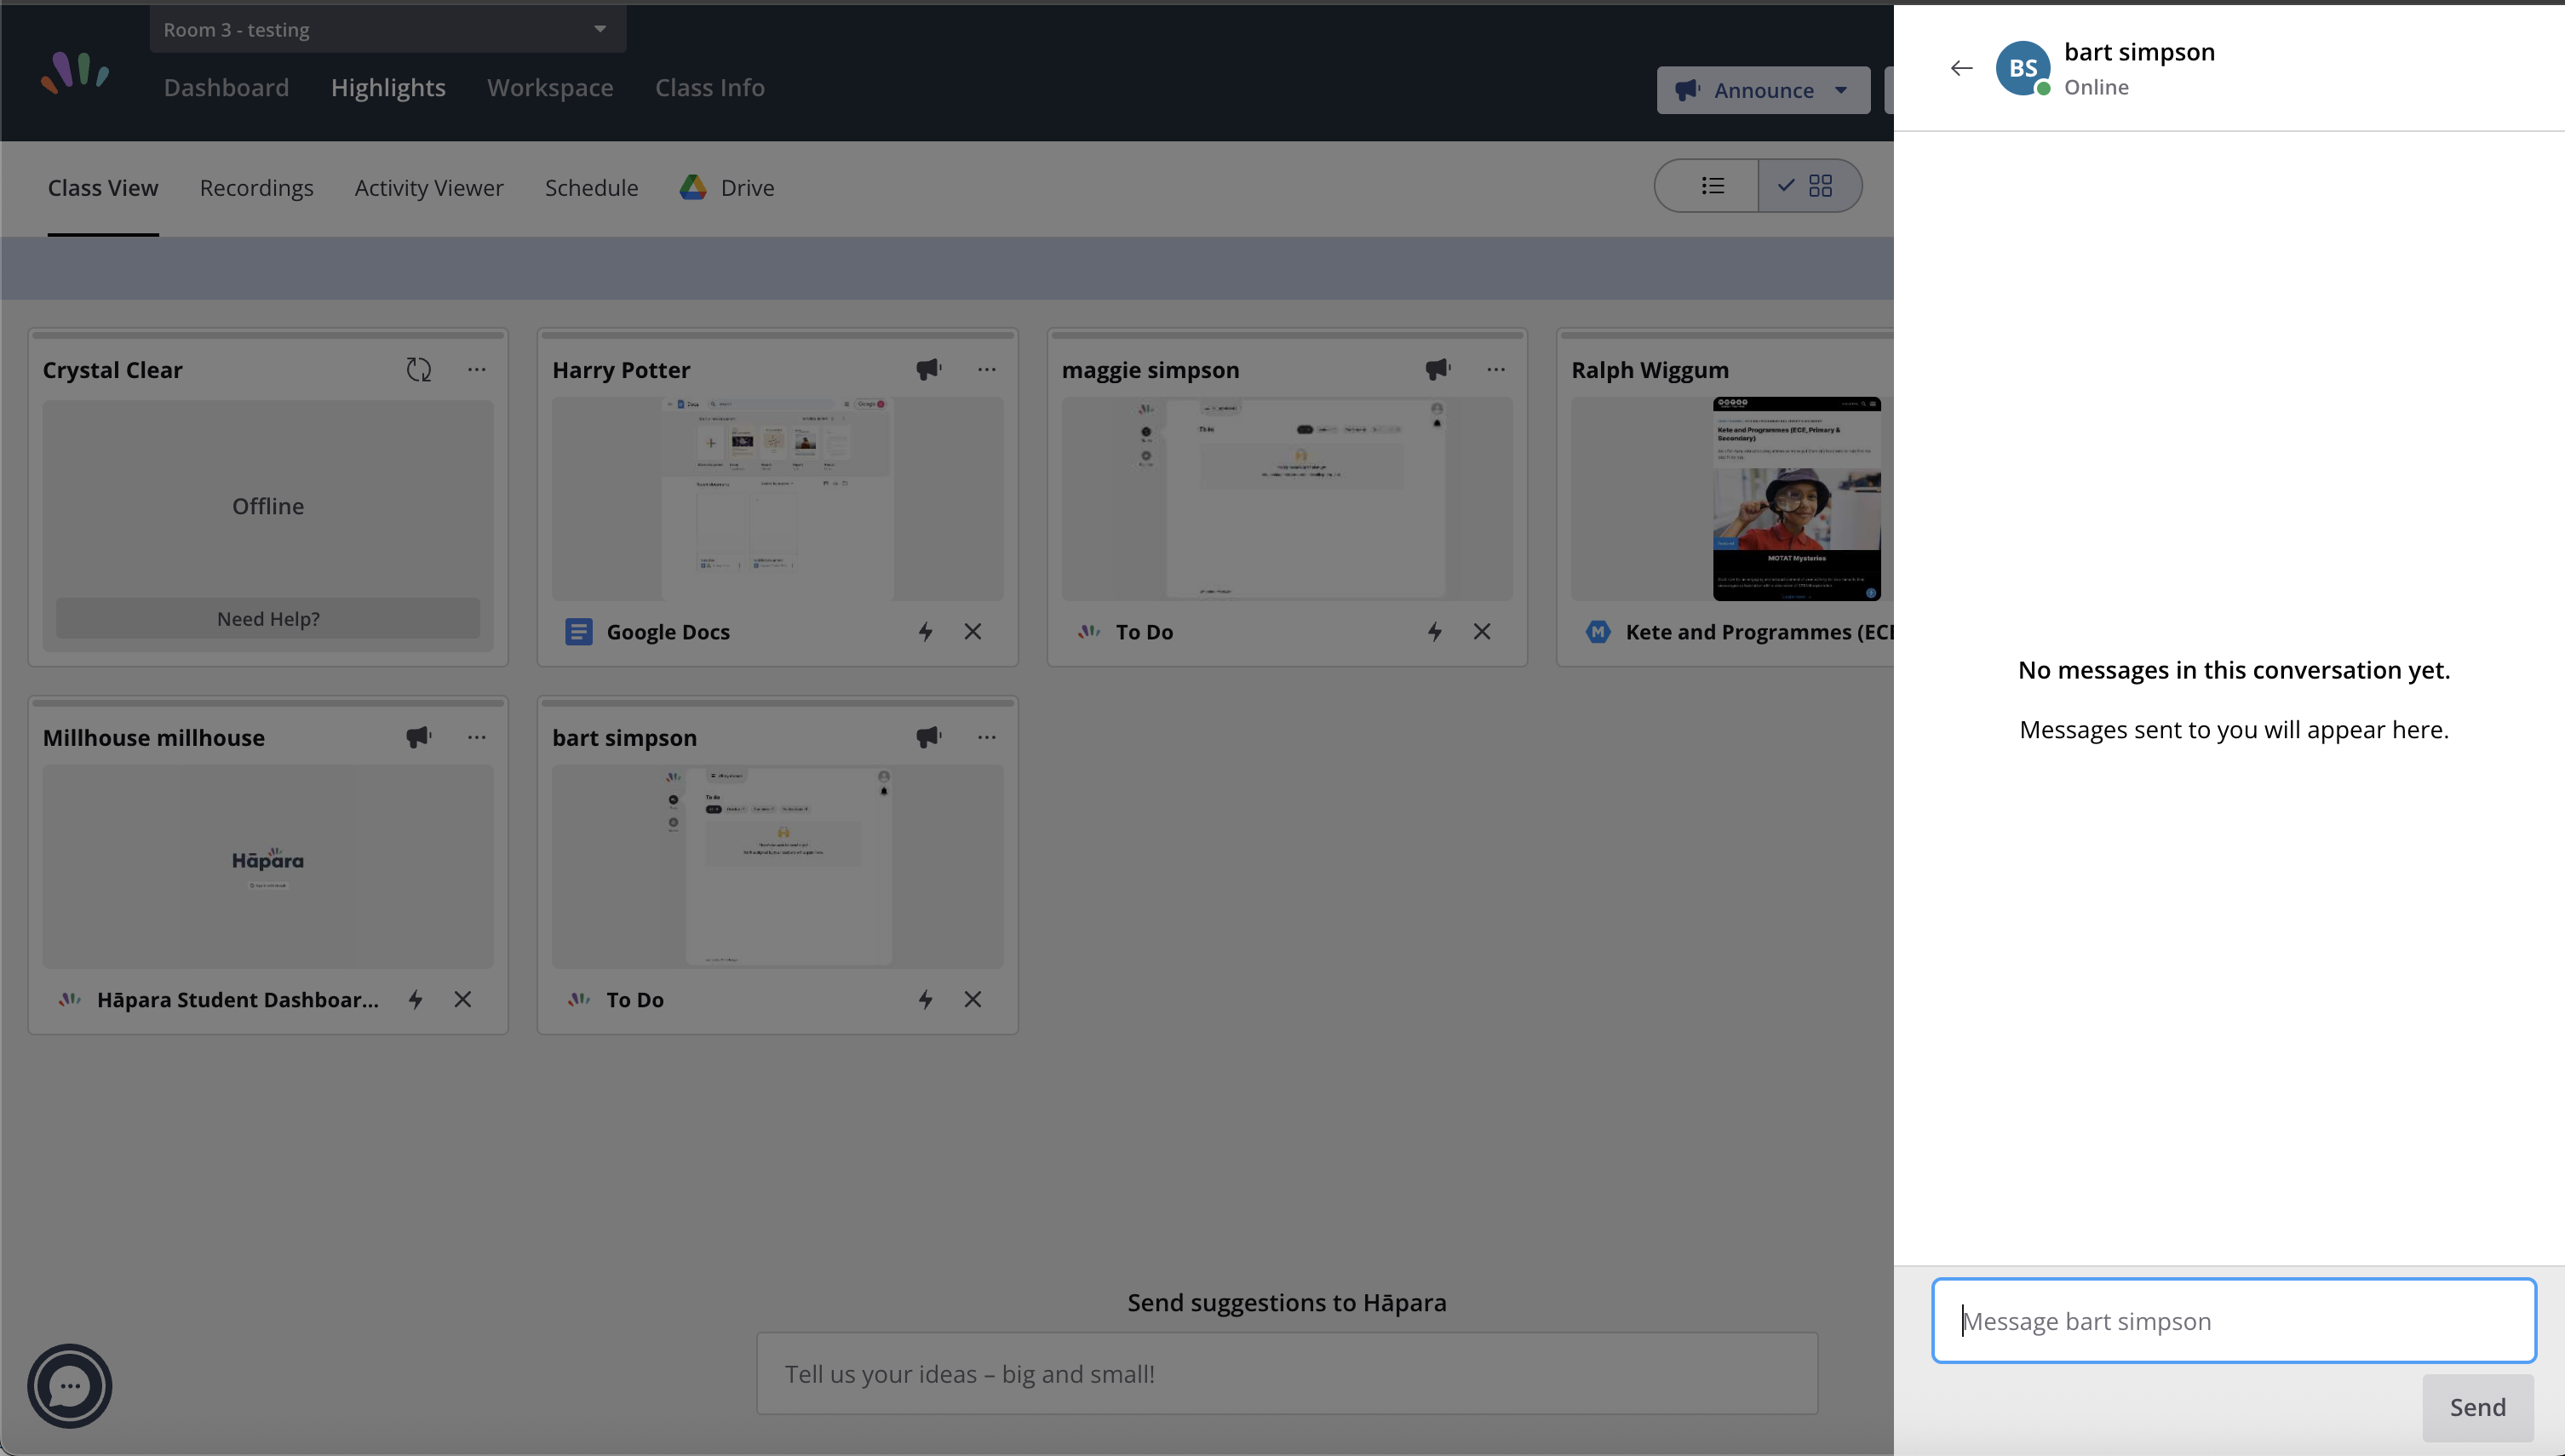Open the Drive tab
This screenshot has width=2565, height=1456.
[727, 188]
